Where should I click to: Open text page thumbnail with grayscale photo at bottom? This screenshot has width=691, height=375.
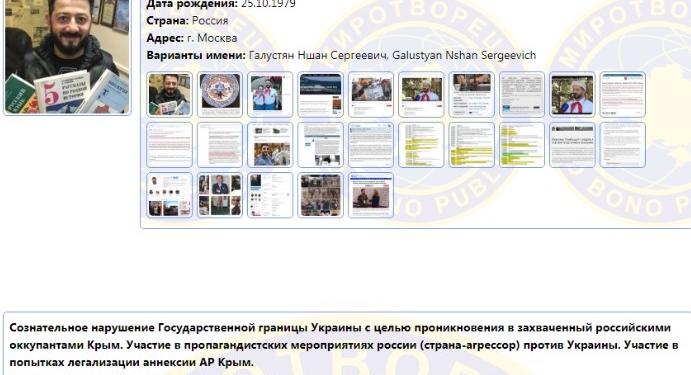tap(320, 145)
